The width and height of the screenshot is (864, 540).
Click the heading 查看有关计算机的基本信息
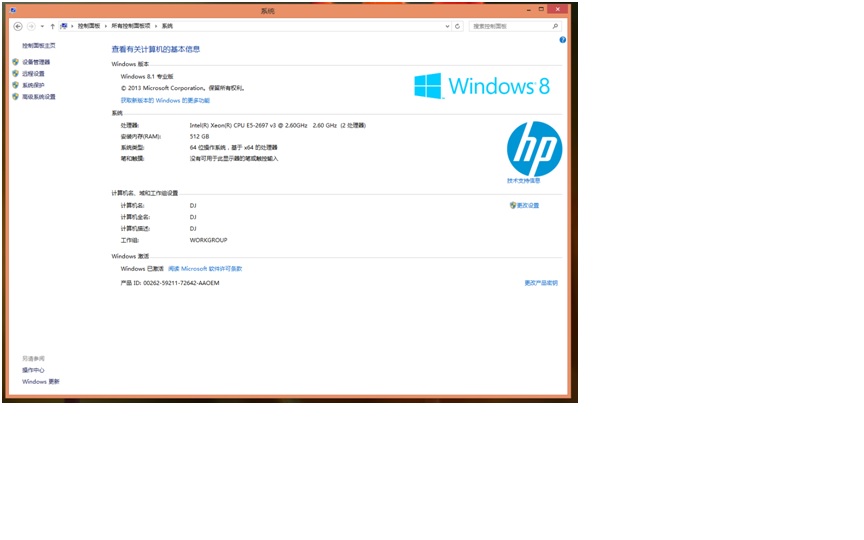point(155,49)
